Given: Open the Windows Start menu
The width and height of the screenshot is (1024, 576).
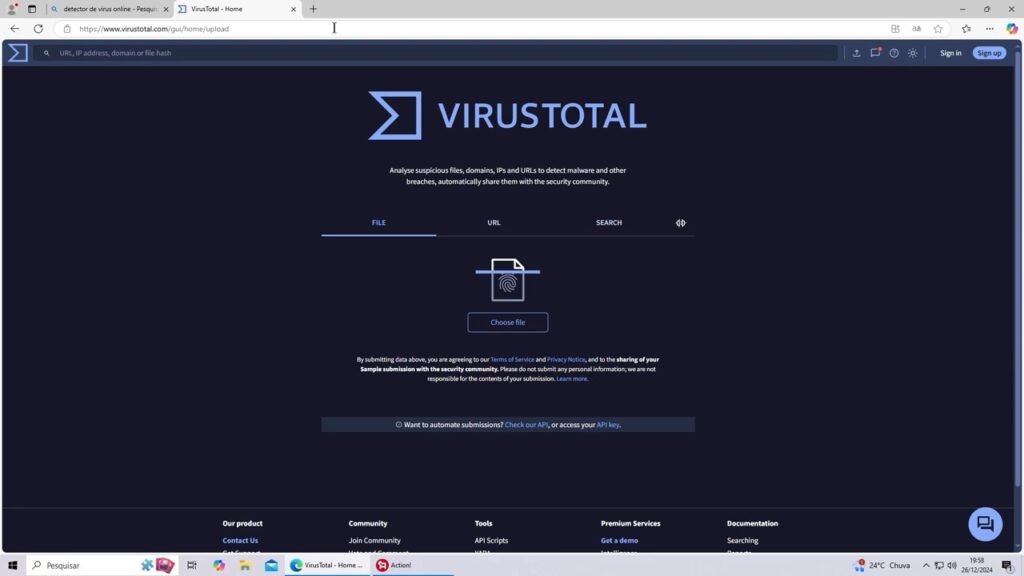Looking at the screenshot, I should click(12, 565).
